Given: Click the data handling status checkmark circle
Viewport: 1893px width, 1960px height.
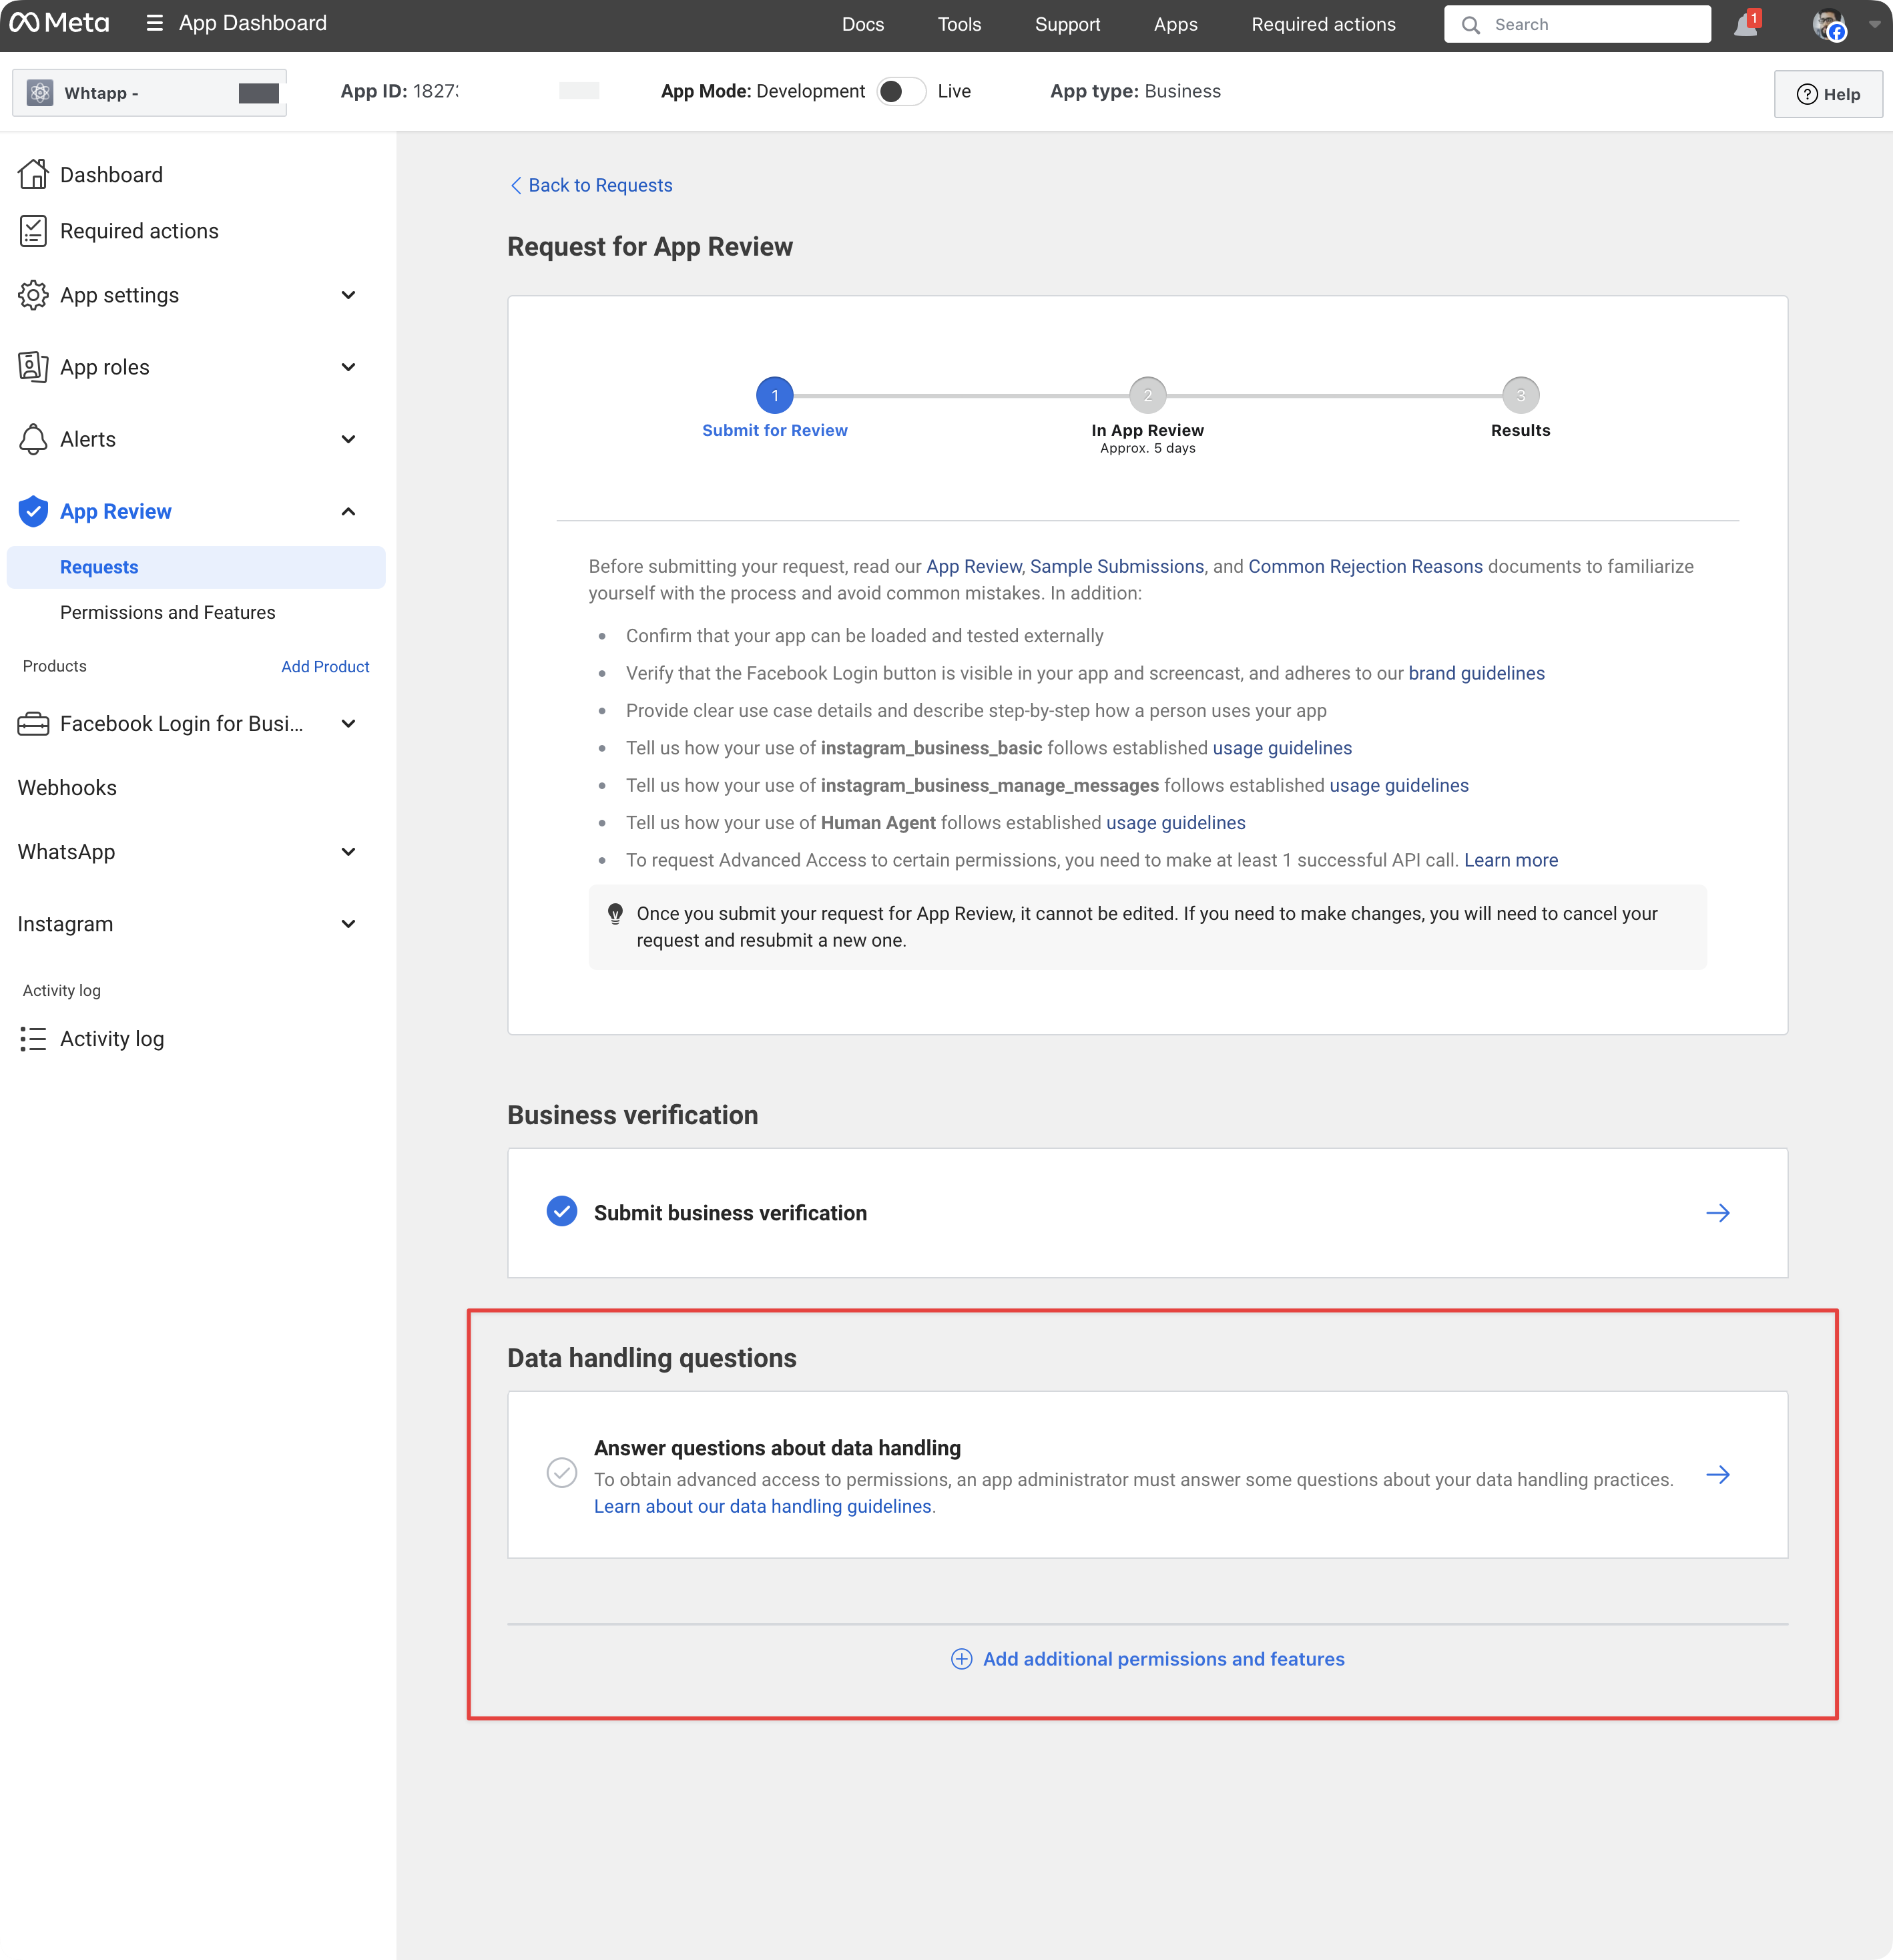Looking at the screenshot, I should (562, 1473).
